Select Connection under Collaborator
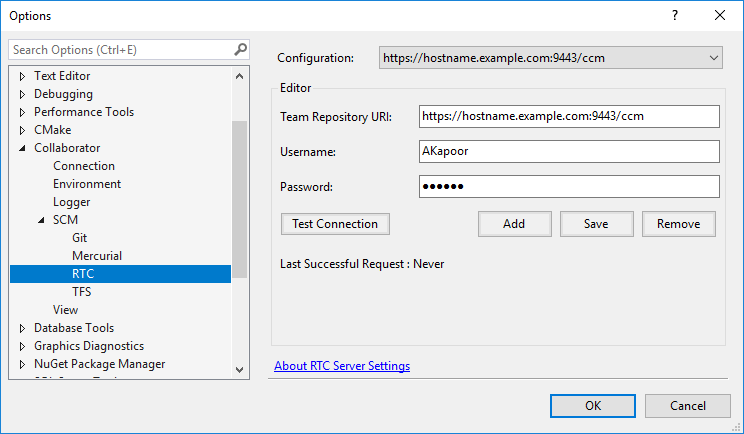The height and width of the screenshot is (434, 744). tap(84, 166)
